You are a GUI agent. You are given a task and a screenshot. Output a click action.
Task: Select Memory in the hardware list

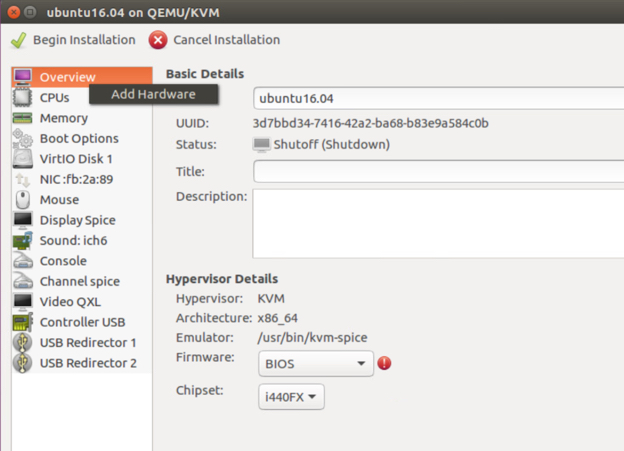tap(82, 118)
